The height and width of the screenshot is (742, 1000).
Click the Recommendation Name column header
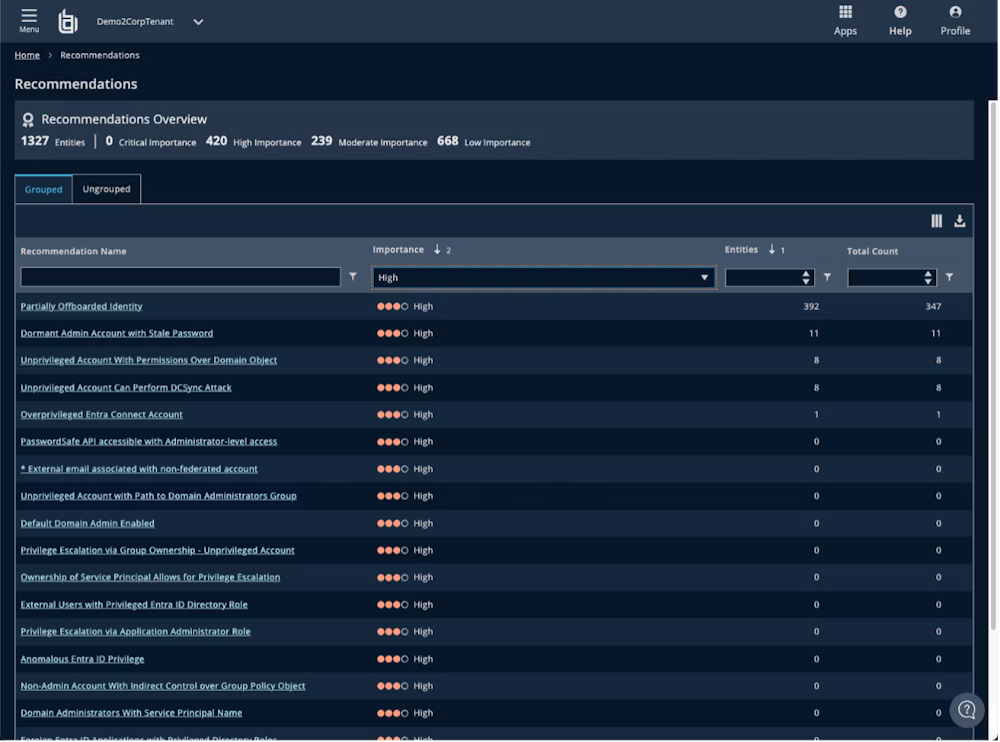click(x=73, y=251)
